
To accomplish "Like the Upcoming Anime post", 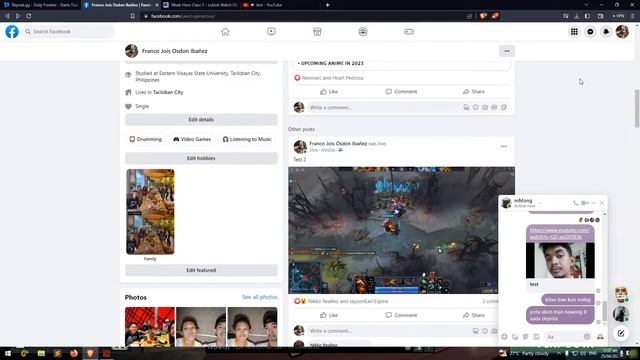I will tap(329, 91).
